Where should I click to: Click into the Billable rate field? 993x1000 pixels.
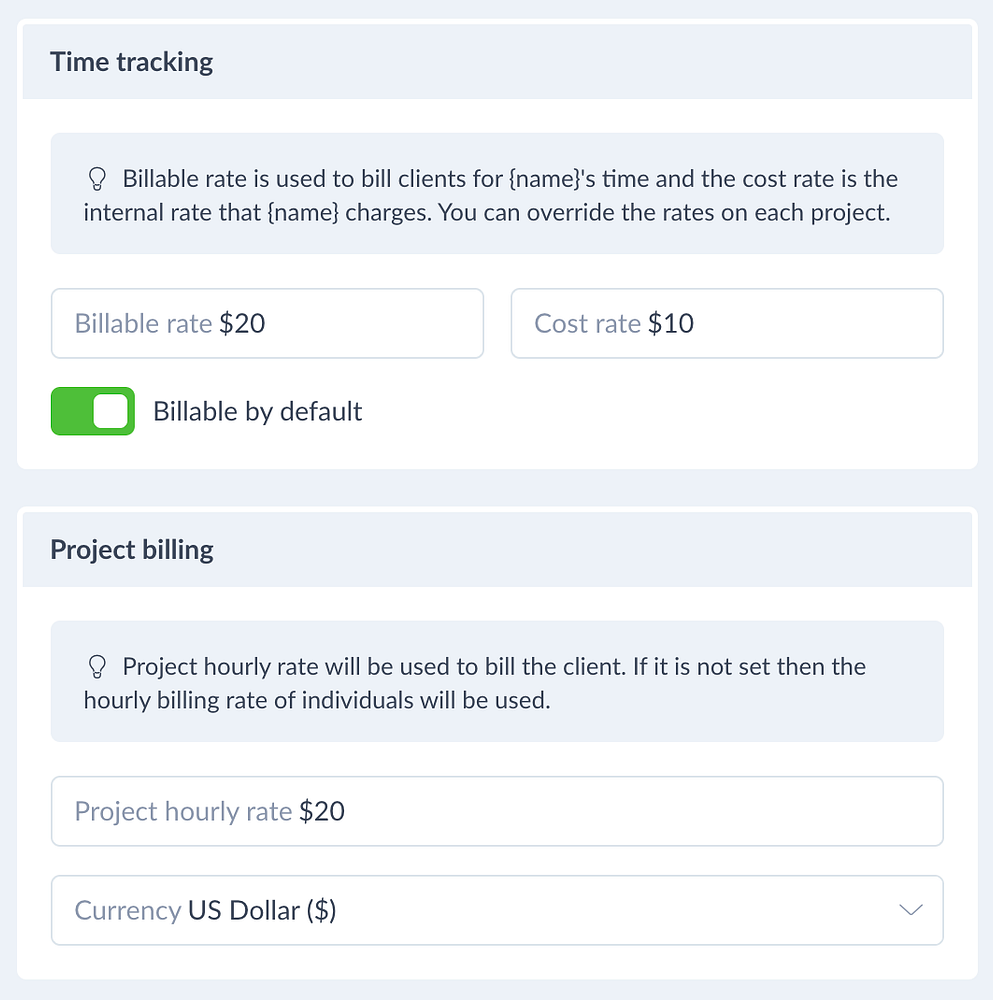(x=350, y=323)
